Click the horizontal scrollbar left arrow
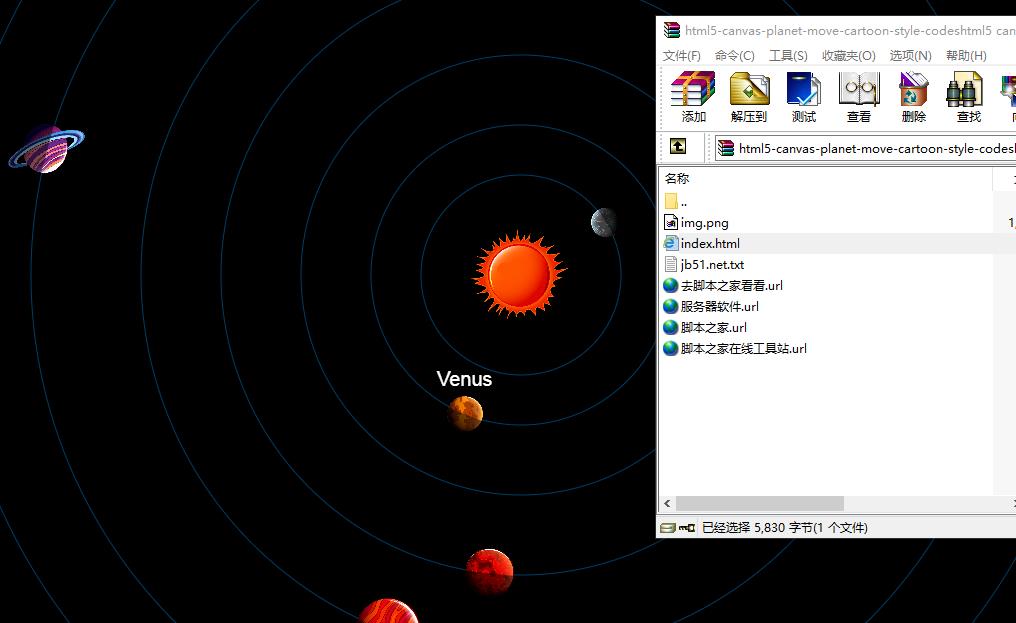The height and width of the screenshot is (623, 1016). coord(667,503)
